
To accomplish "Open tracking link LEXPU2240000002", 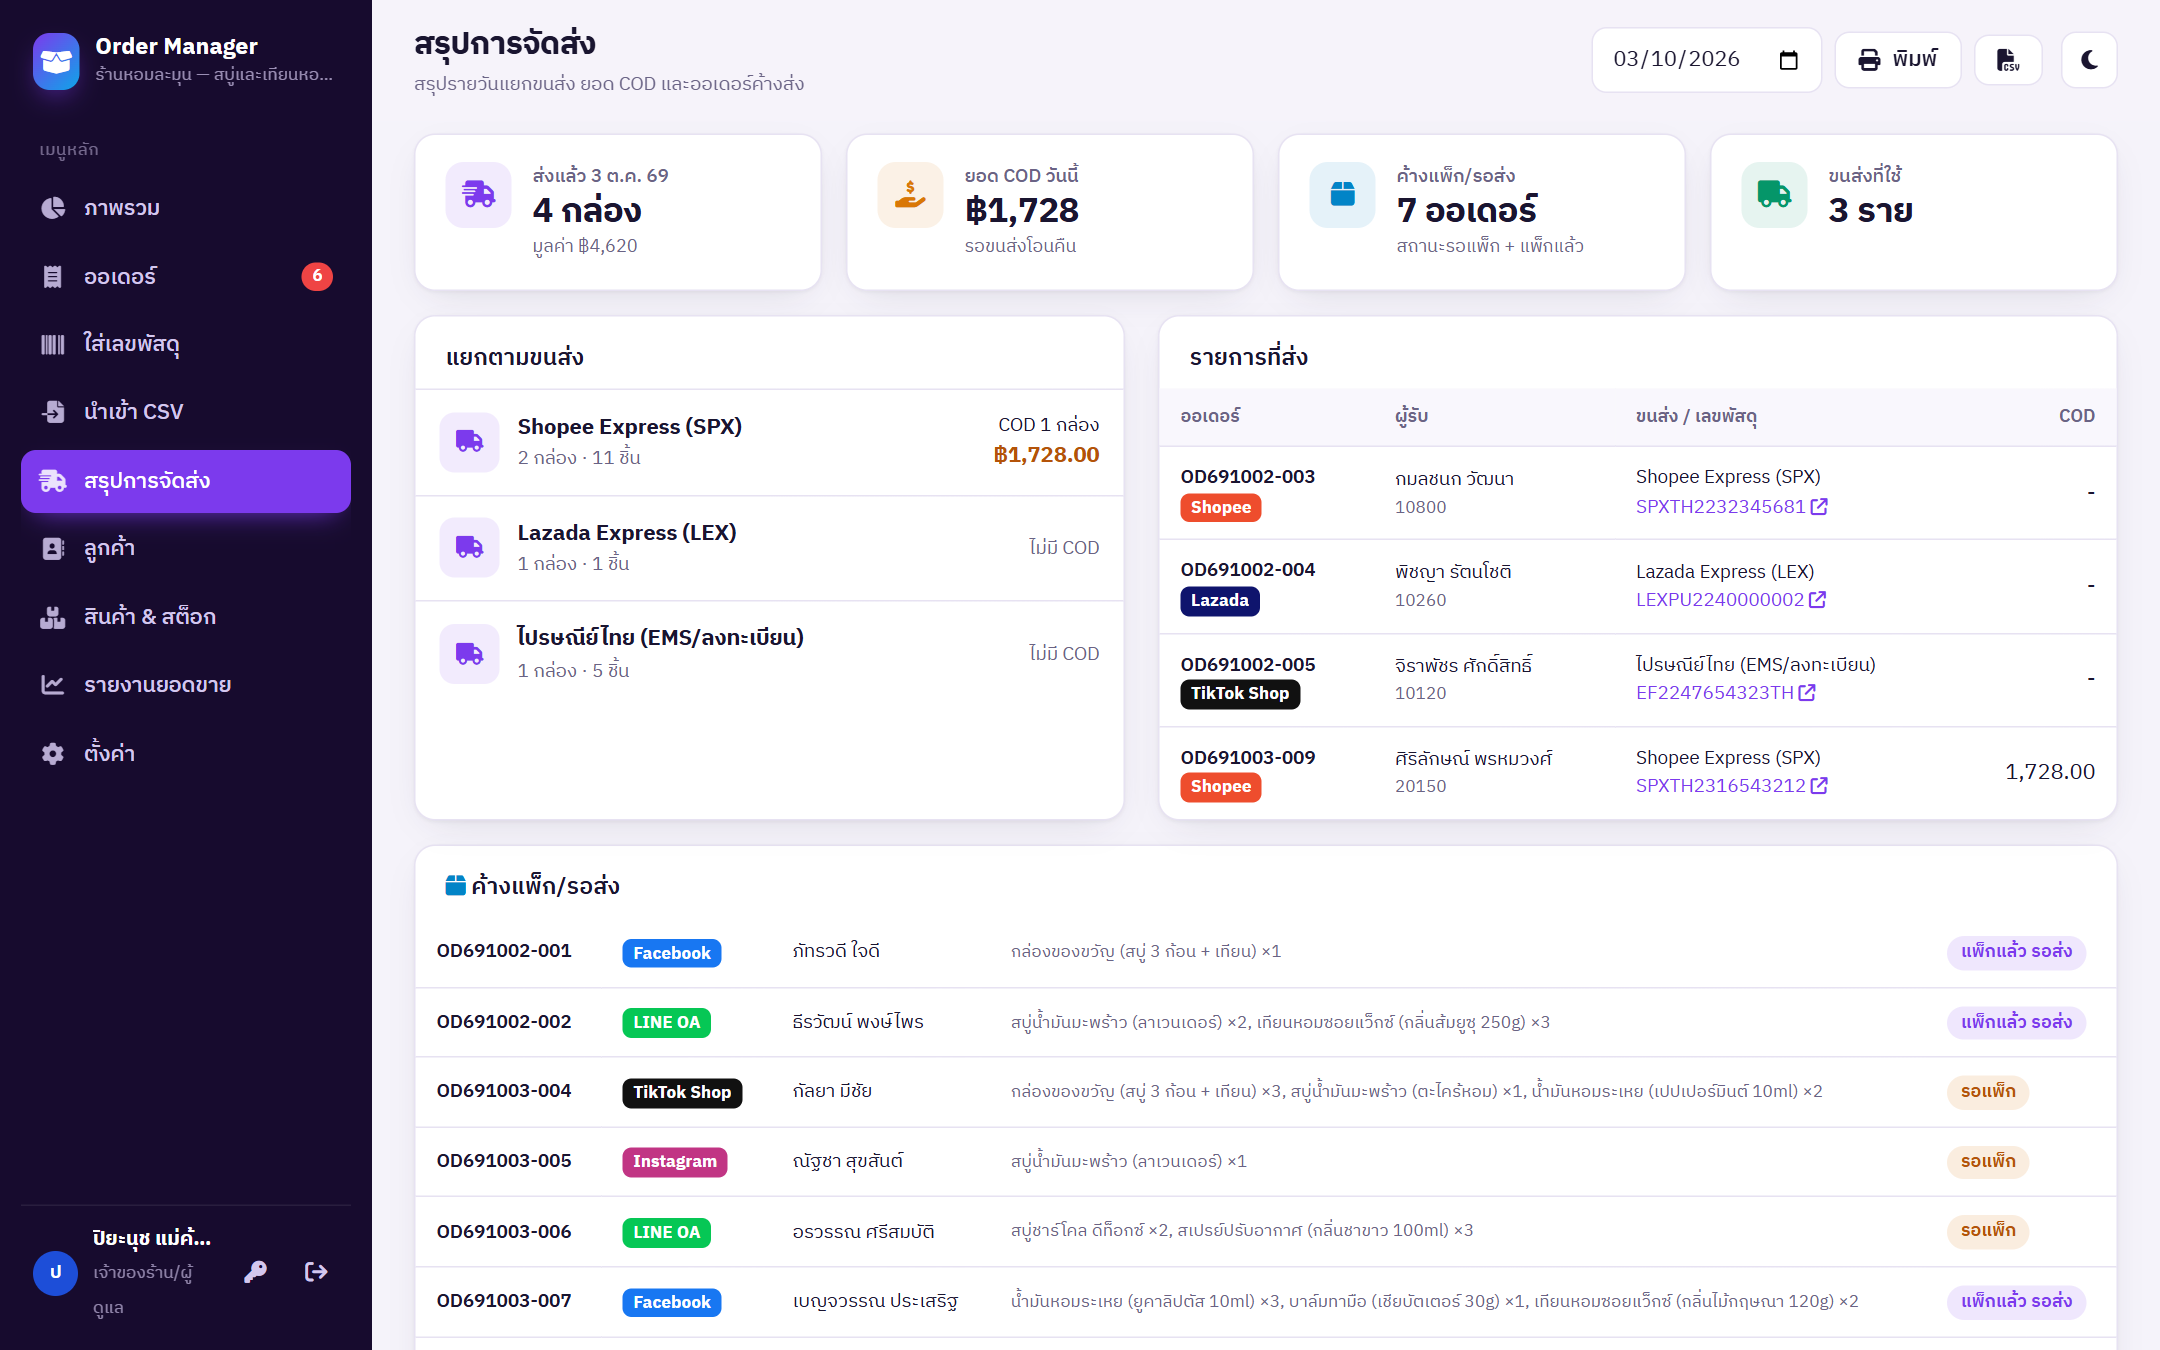I will coord(1730,600).
